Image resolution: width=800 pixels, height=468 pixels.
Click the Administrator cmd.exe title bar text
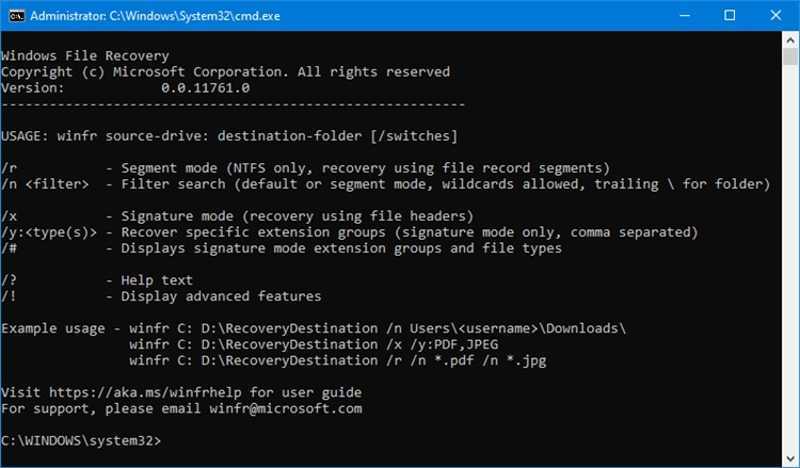click(x=145, y=15)
